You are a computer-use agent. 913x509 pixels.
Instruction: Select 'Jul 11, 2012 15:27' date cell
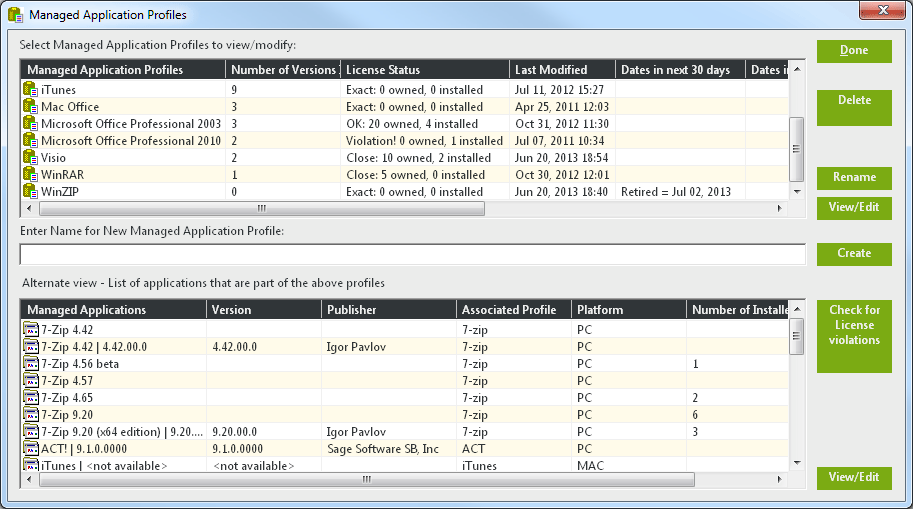click(560, 90)
